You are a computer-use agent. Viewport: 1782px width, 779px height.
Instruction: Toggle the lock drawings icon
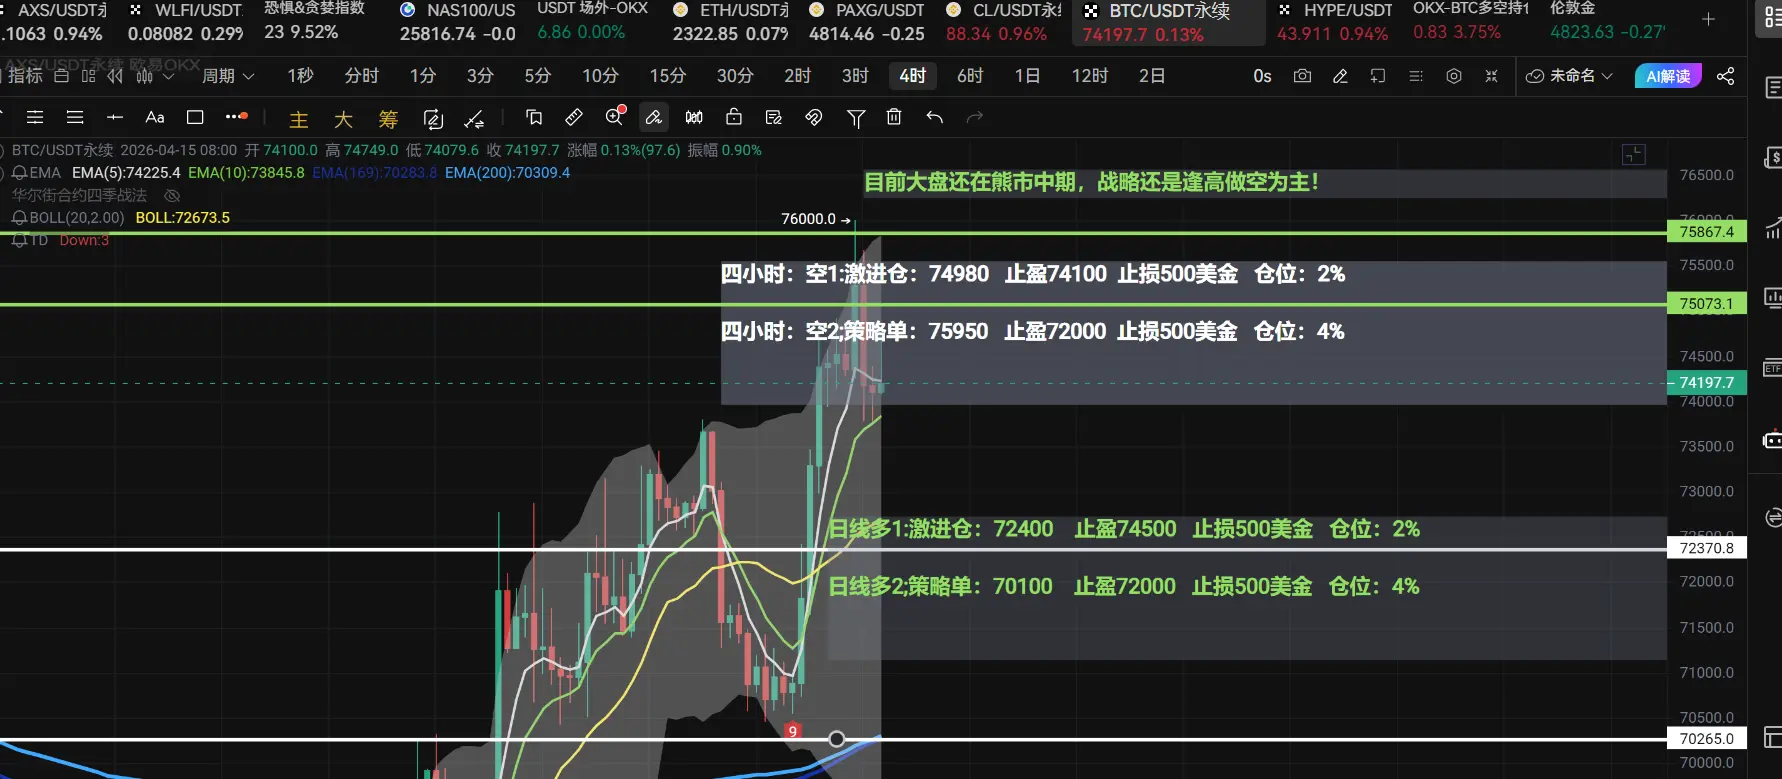click(x=734, y=117)
